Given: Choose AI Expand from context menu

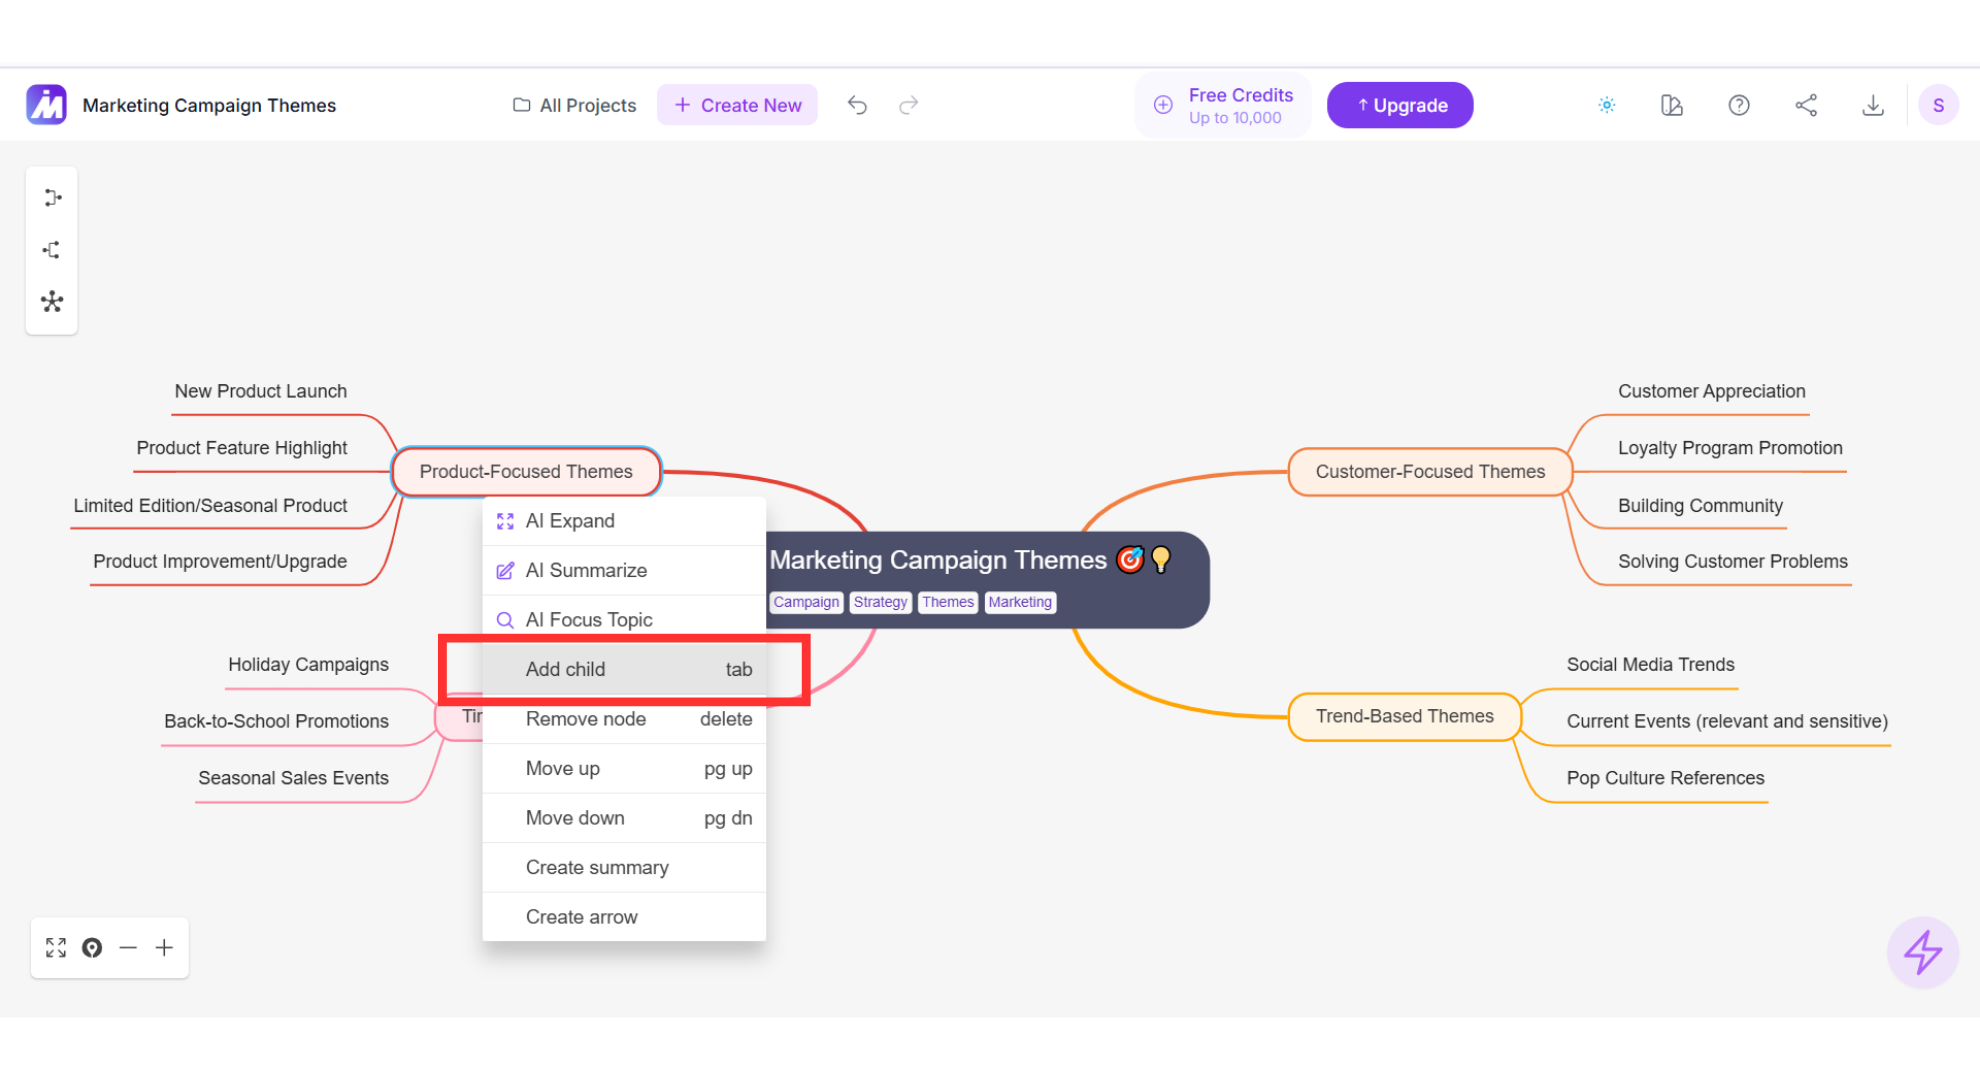Looking at the screenshot, I should pyautogui.click(x=624, y=521).
